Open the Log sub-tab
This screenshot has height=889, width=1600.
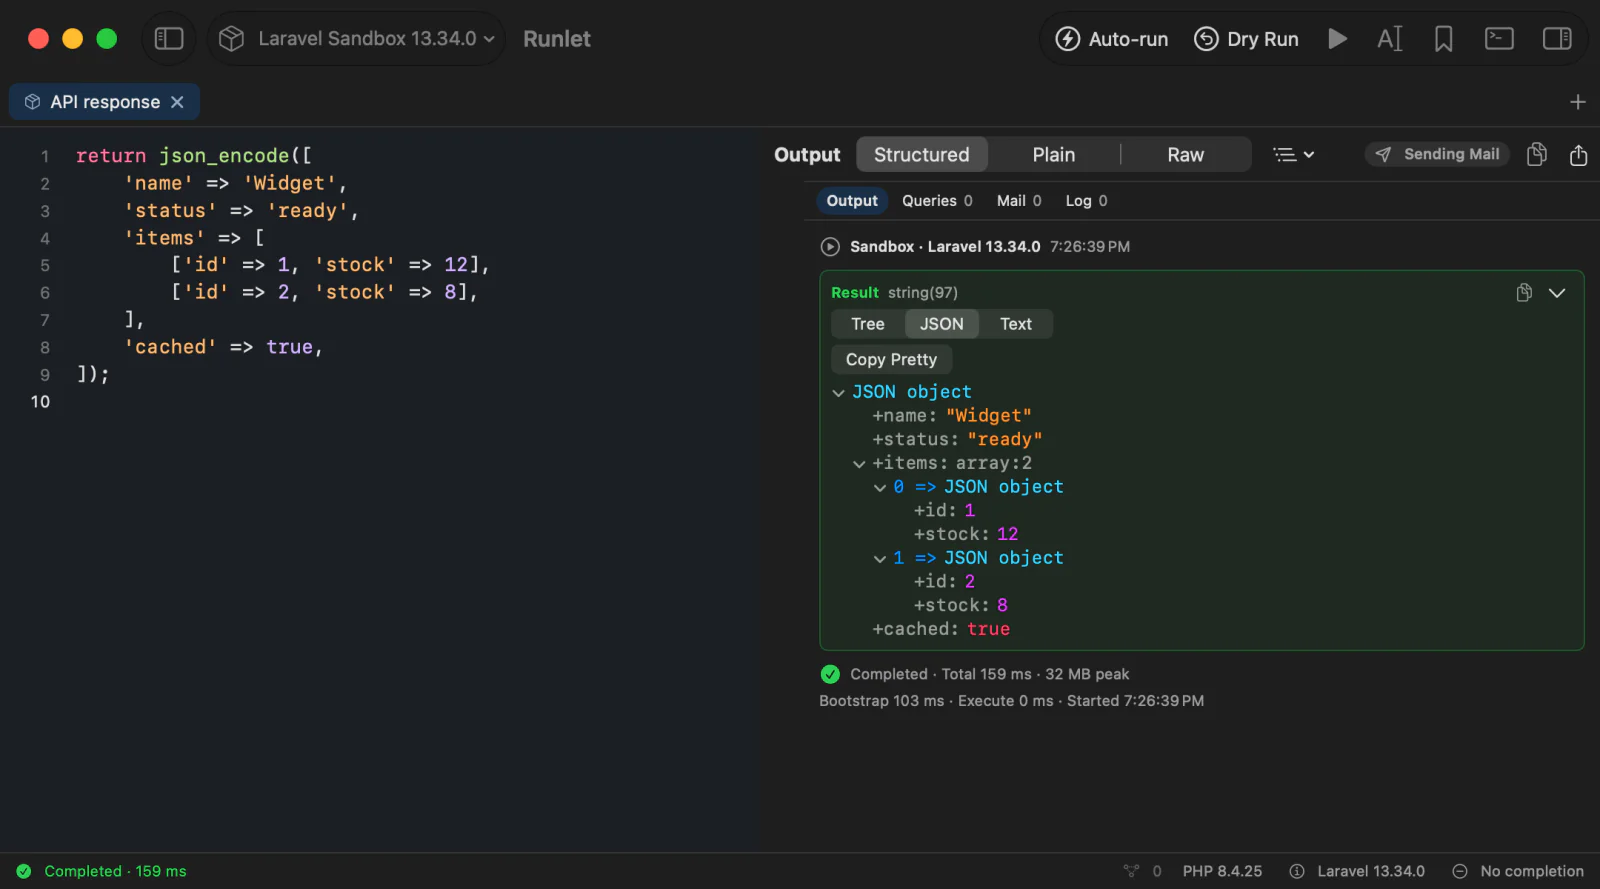tap(1086, 201)
